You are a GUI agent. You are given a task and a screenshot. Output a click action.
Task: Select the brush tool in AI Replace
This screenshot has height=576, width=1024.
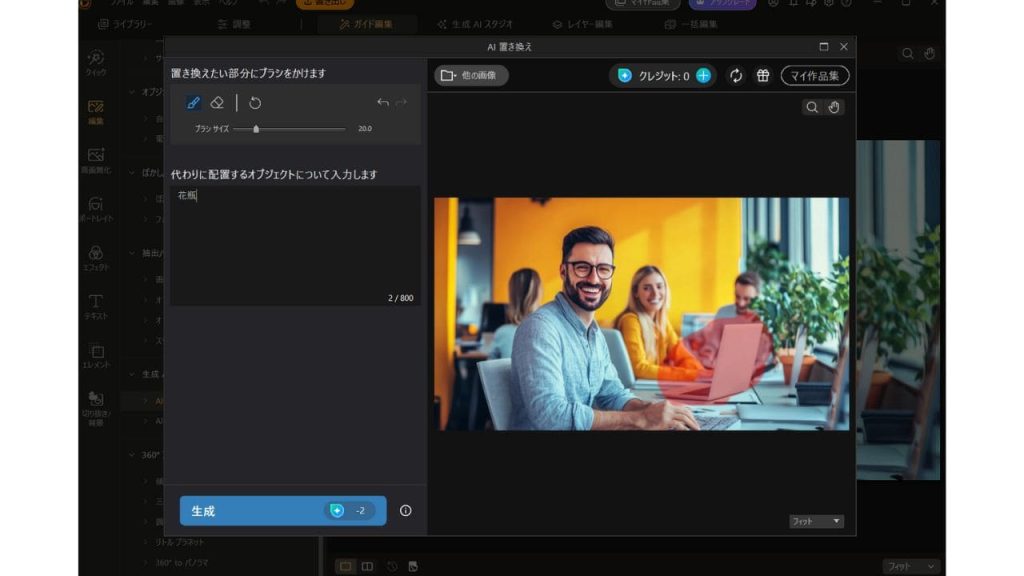point(194,103)
